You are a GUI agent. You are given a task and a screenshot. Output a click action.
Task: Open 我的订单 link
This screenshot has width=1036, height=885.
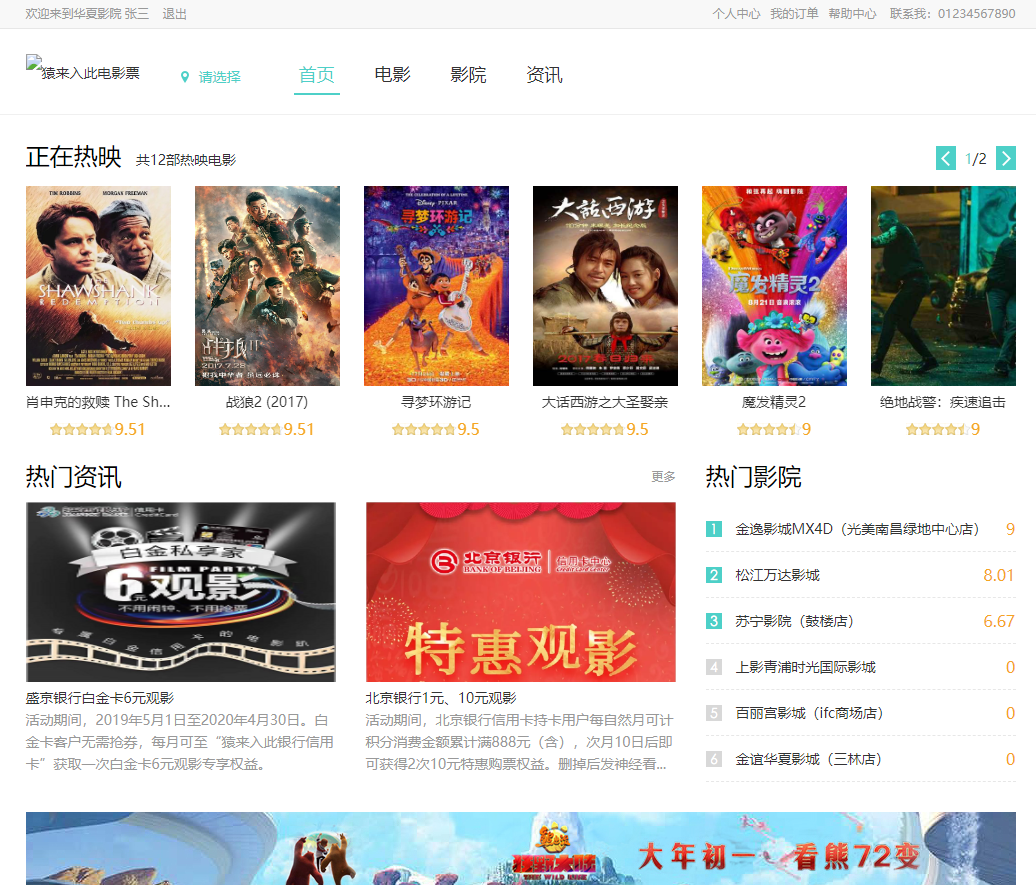[794, 14]
